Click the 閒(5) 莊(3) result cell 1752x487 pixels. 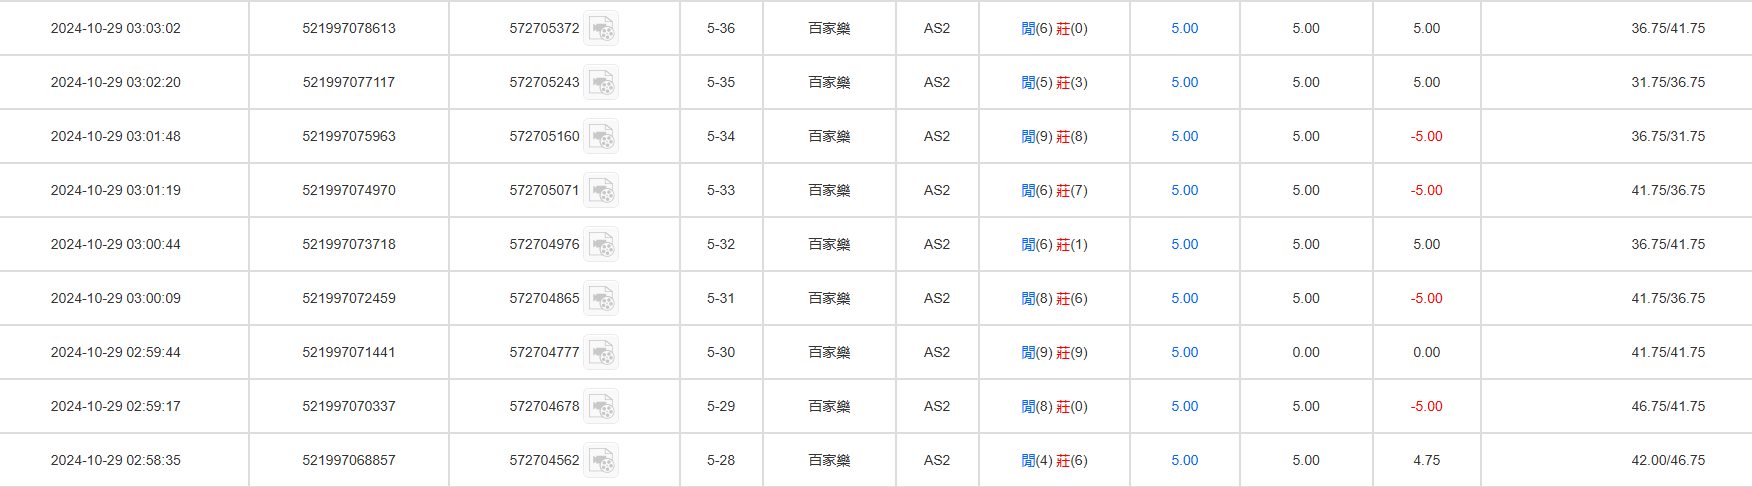tap(1054, 83)
